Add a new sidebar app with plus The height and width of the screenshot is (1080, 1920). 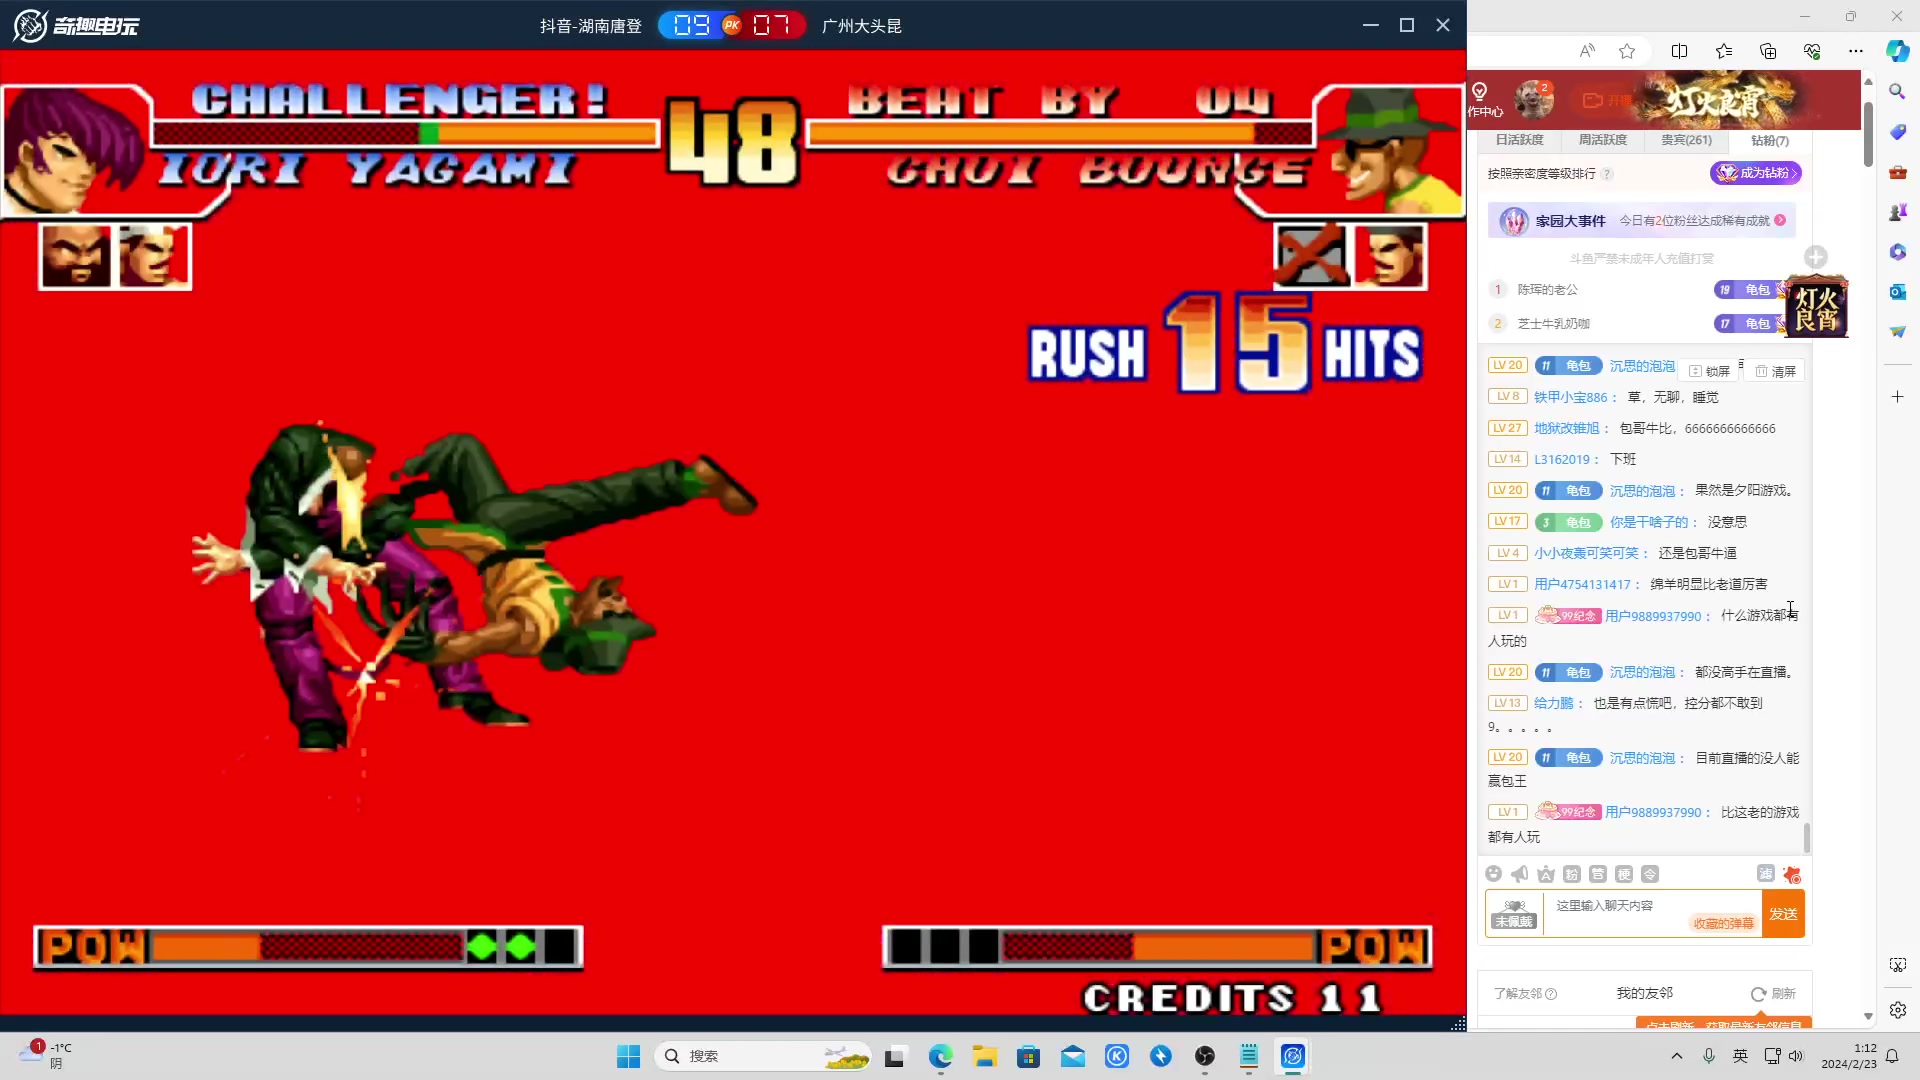[x=1897, y=397]
